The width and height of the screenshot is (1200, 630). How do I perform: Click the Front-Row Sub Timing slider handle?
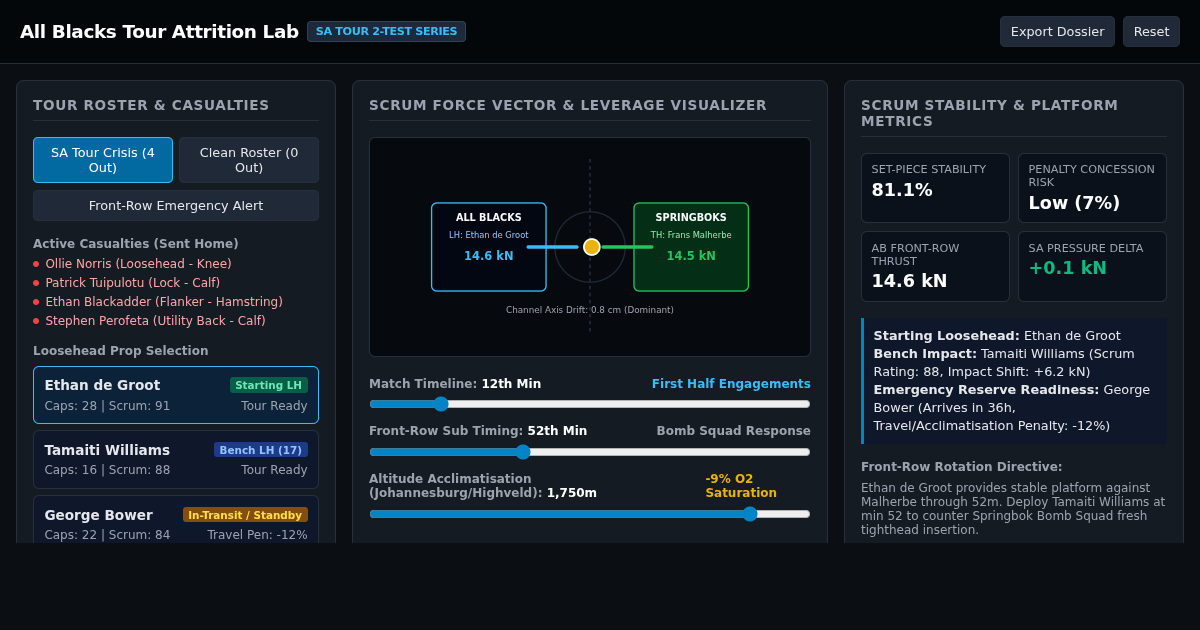coord(523,451)
